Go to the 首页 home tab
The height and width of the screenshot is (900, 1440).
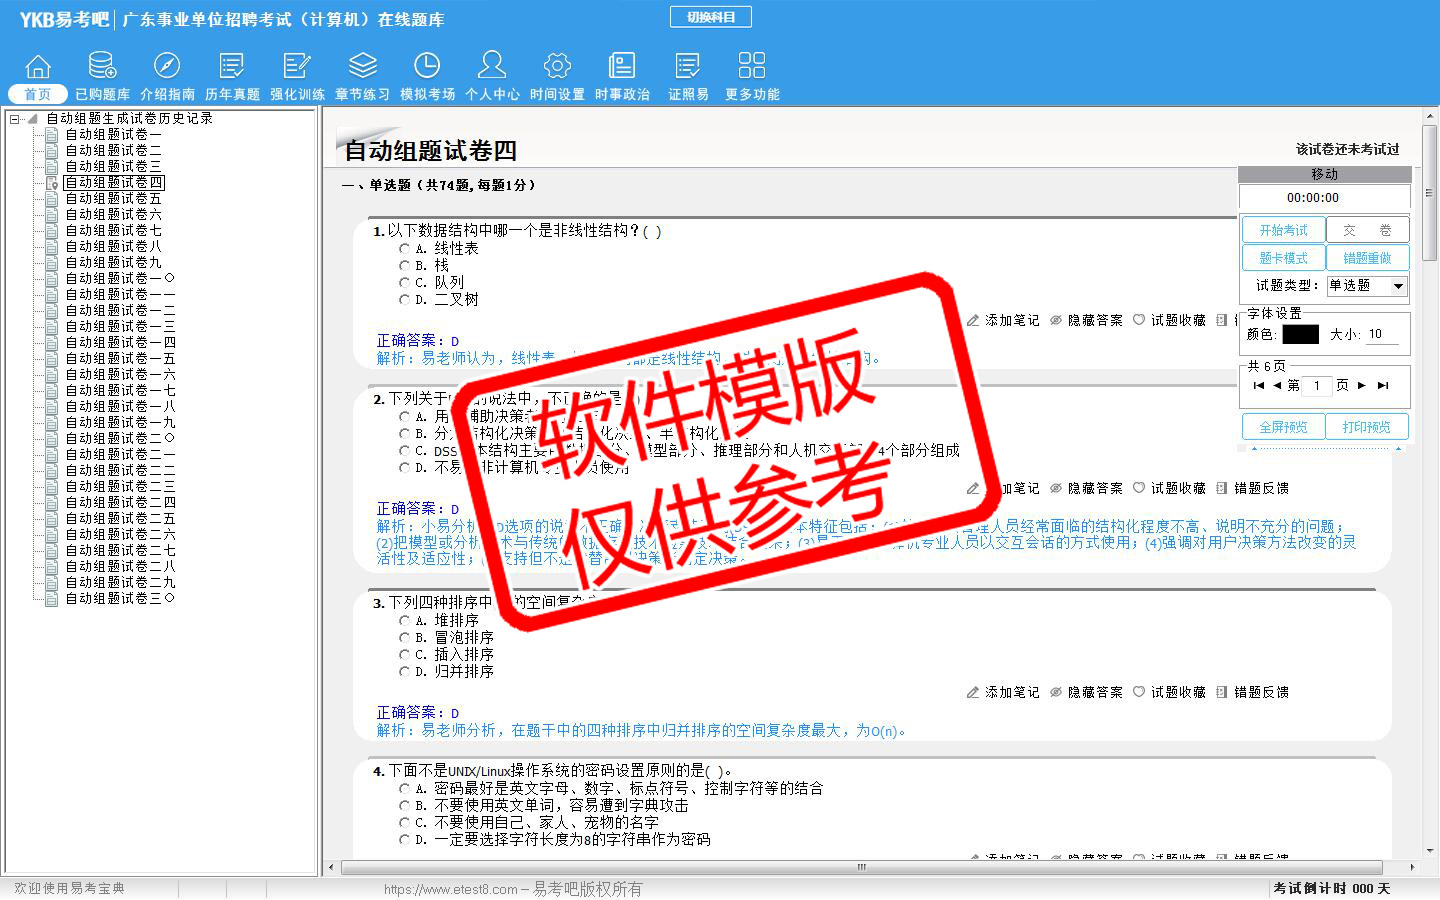pos(38,93)
